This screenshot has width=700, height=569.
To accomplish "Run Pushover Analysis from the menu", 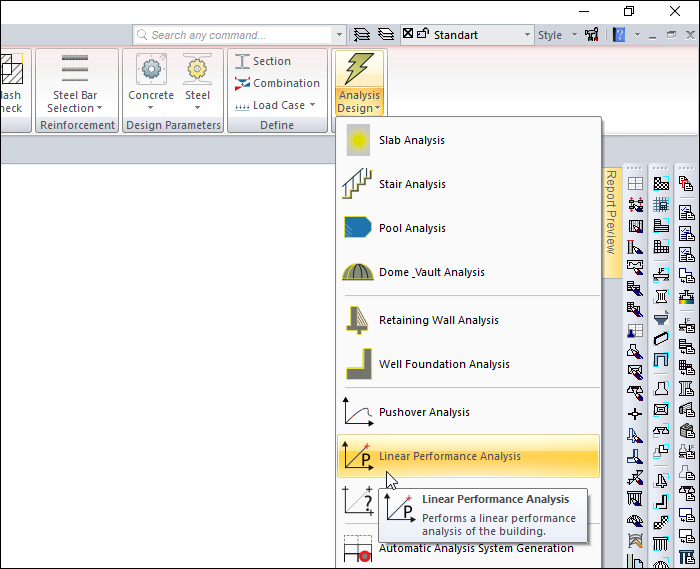I will (x=358, y=412).
